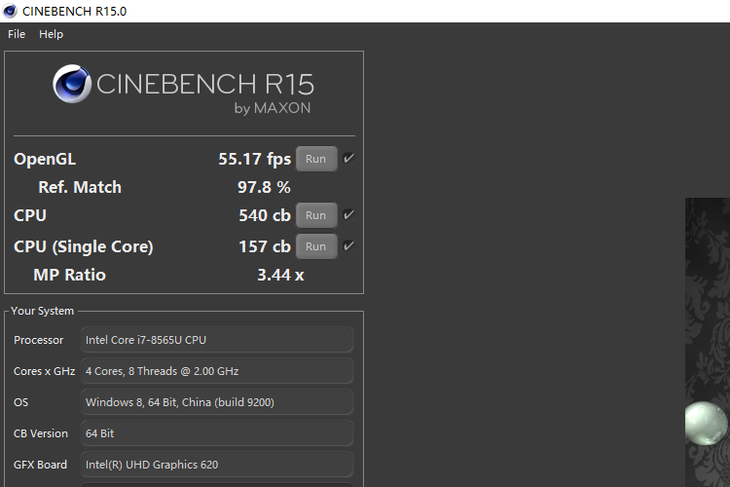Click the CPU (Single Core) label

(x=83, y=247)
